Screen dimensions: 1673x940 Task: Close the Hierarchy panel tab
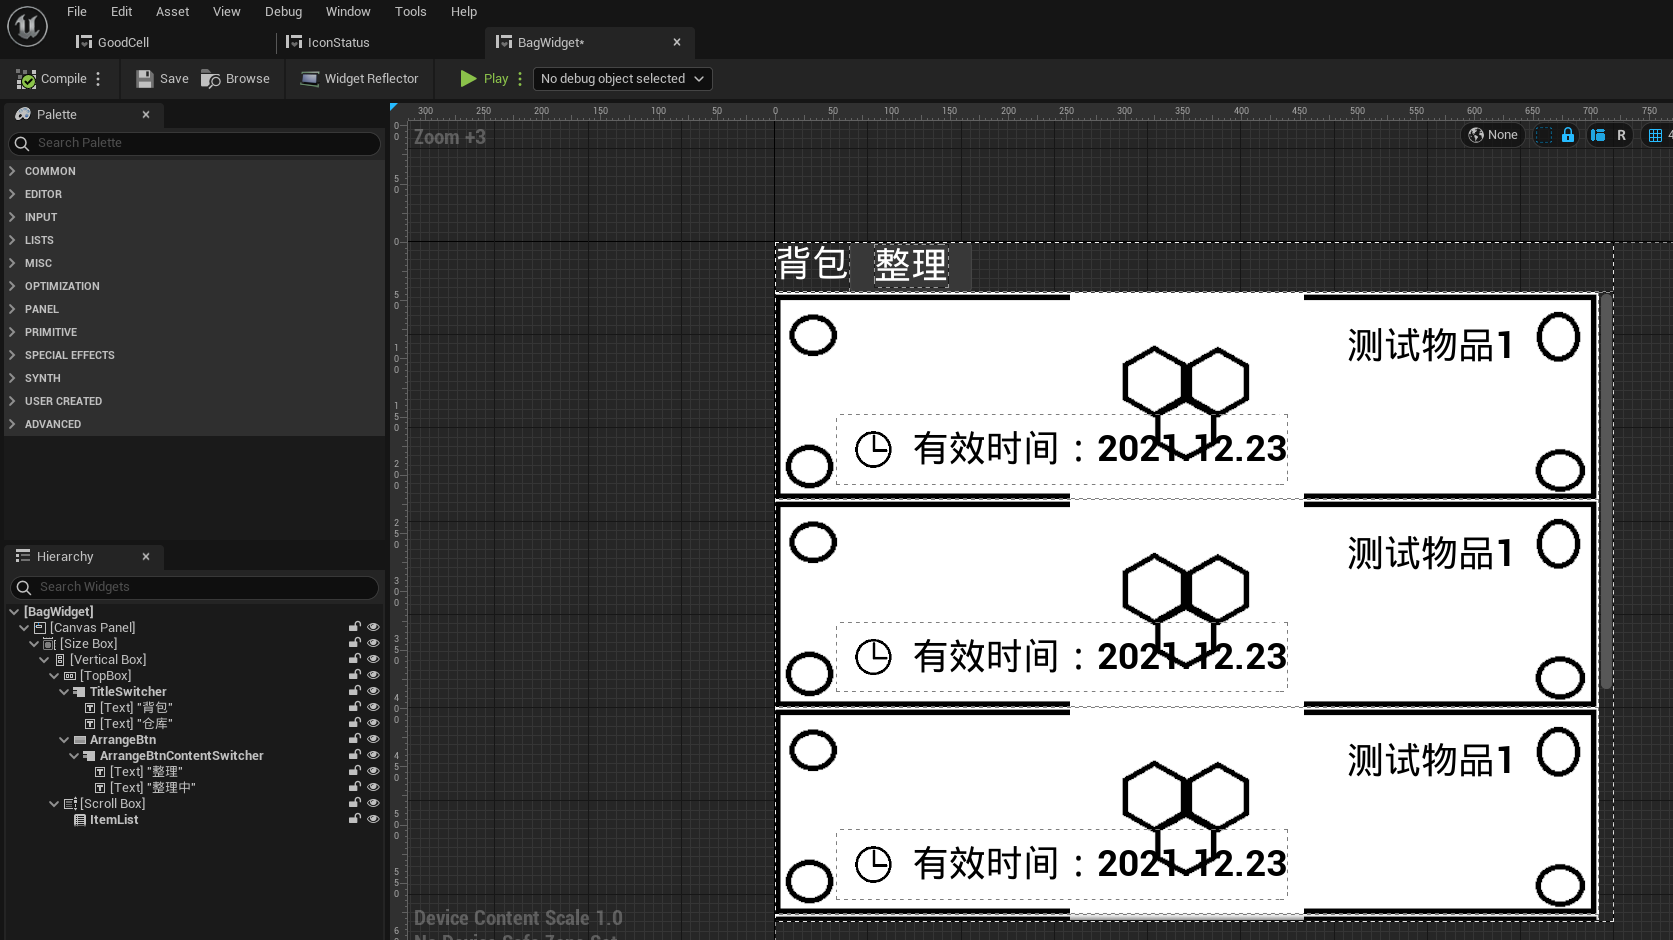coord(146,557)
